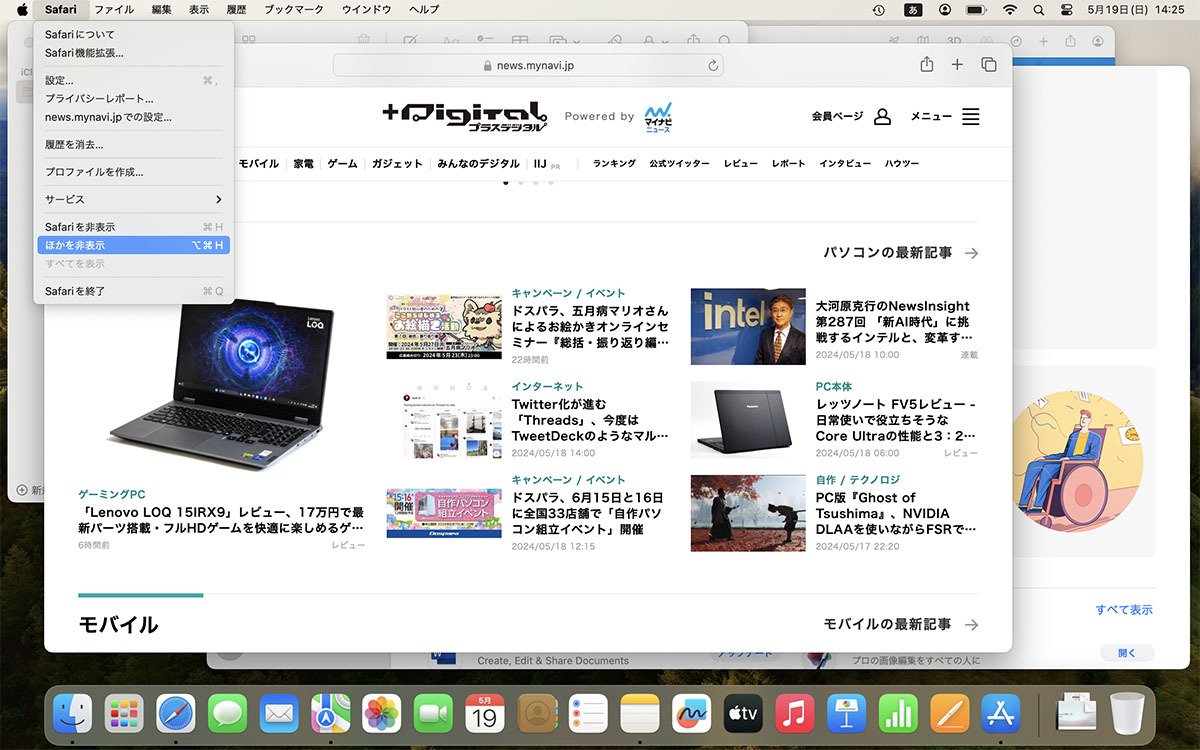The width and height of the screenshot is (1200, 750).
Task: Go to ガジェット category tab
Action: pyautogui.click(x=397, y=163)
